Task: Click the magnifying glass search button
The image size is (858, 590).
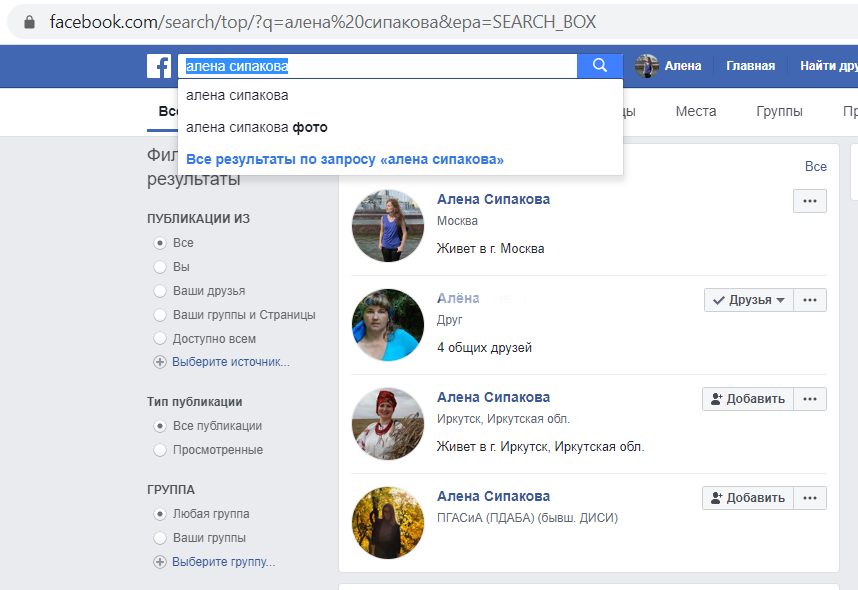Action: [x=600, y=66]
